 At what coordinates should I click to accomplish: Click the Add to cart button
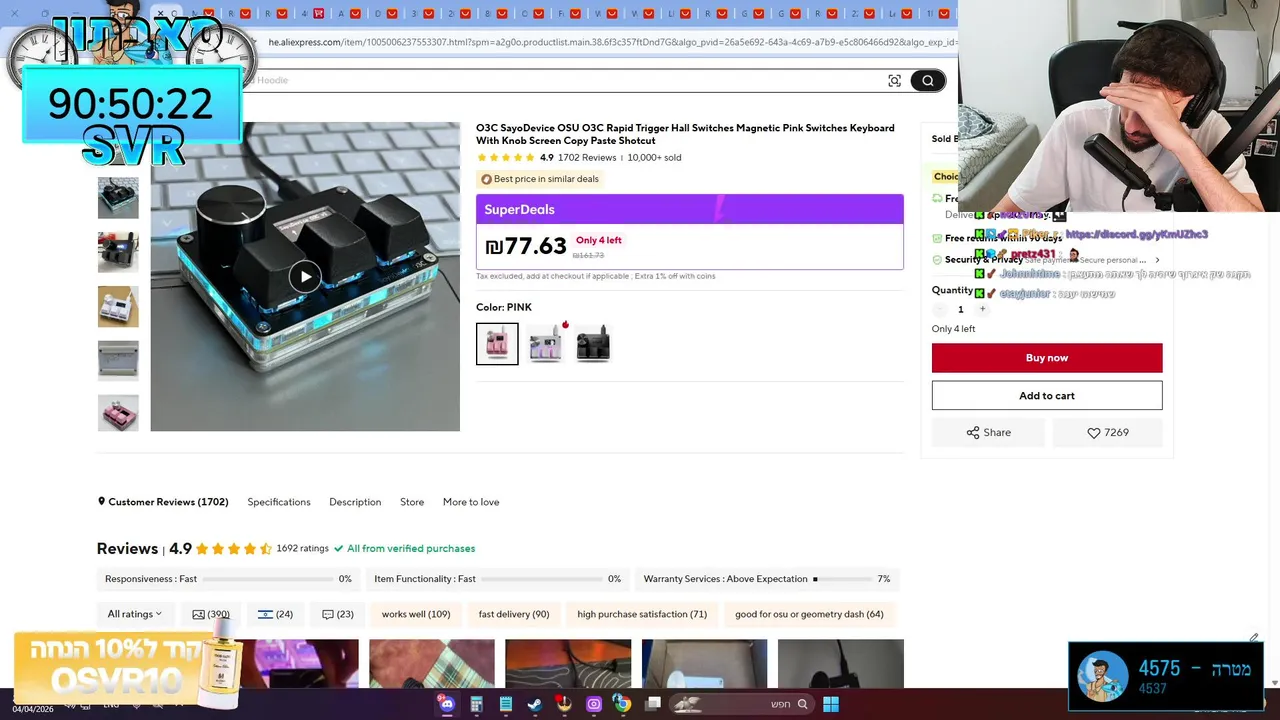pyautogui.click(x=1047, y=396)
